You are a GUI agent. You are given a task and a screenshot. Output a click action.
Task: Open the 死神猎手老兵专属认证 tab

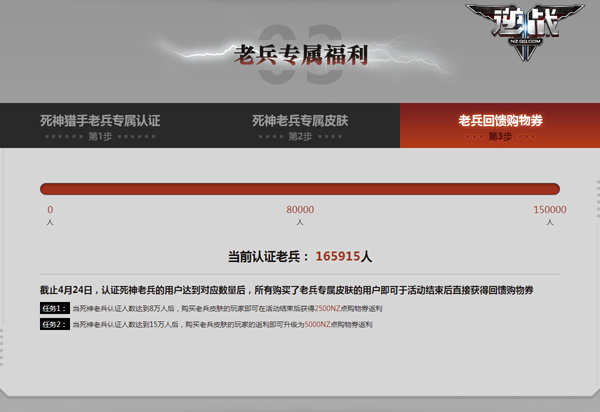point(100,120)
